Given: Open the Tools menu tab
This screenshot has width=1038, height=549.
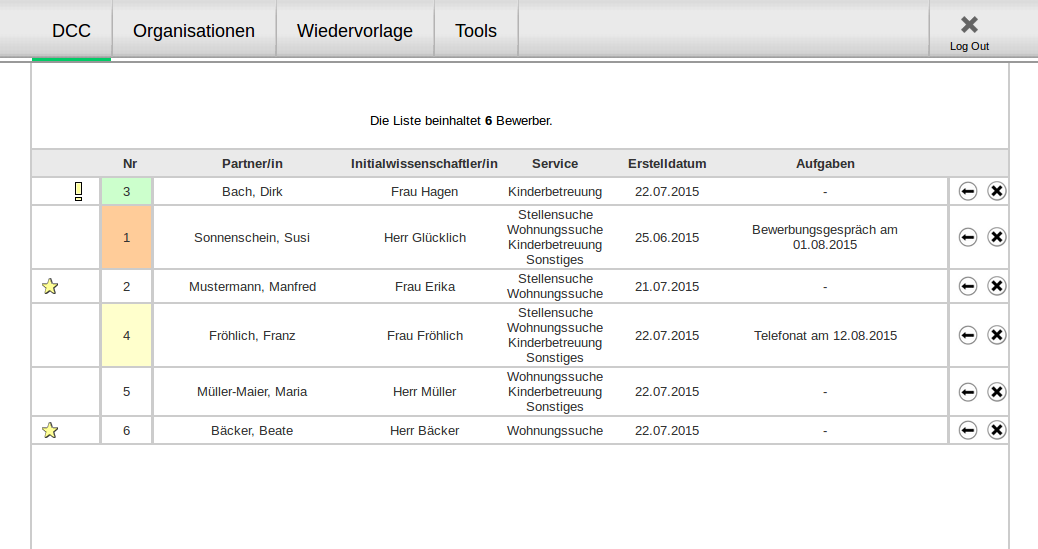Looking at the screenshot, I should coord(476,31).
